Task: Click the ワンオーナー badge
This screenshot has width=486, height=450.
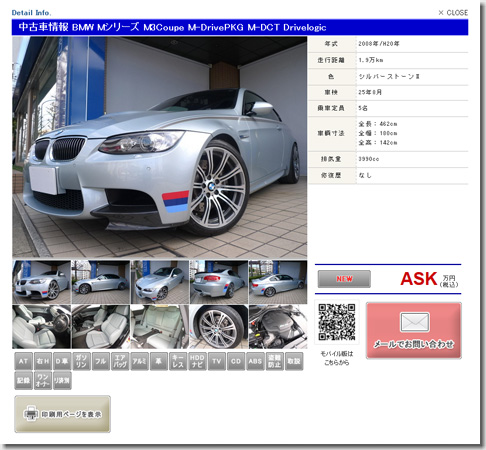Action: (x=43, y=380)
